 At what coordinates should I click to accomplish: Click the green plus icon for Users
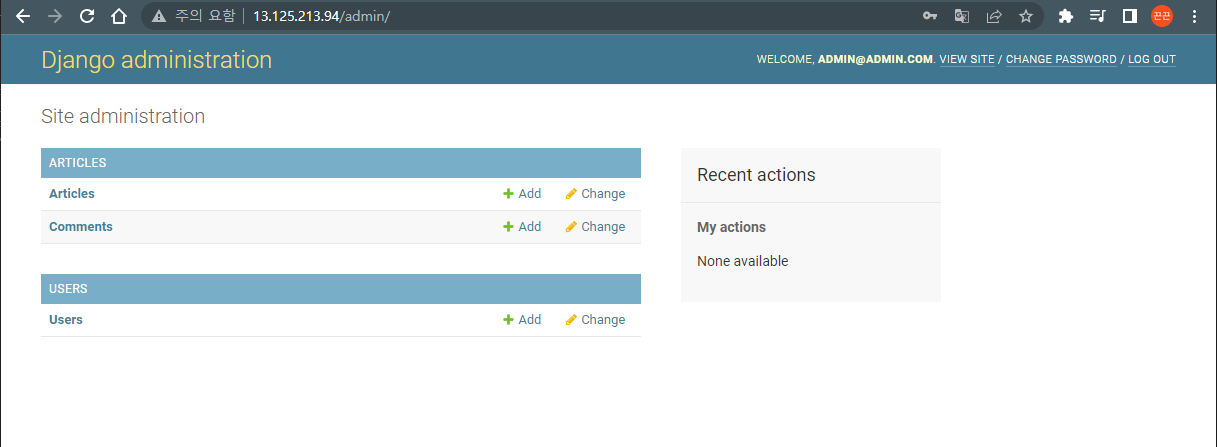508,320
